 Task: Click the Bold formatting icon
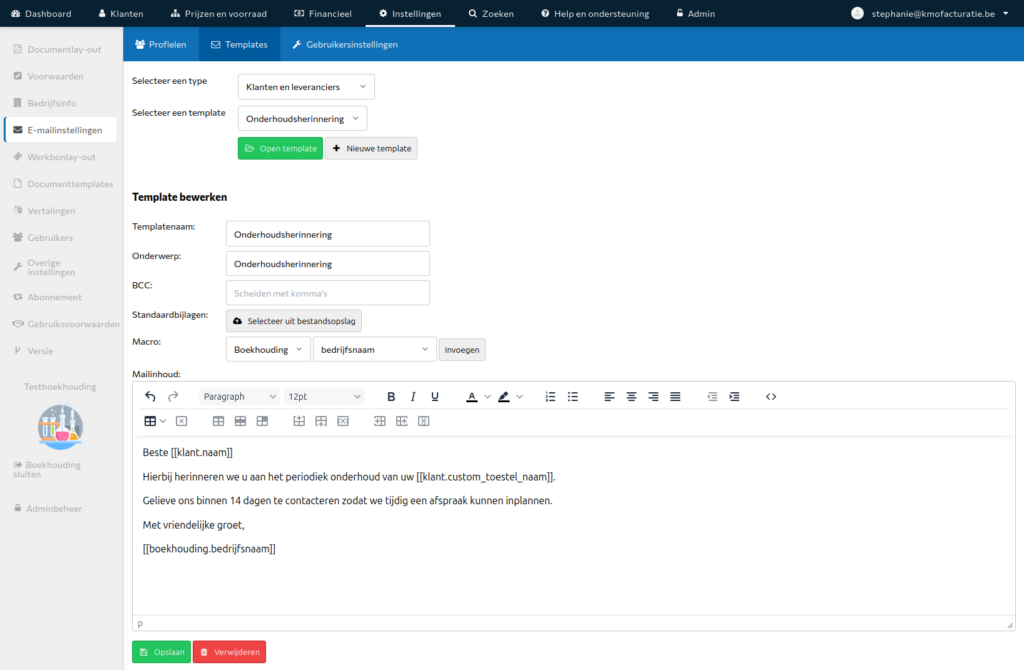[391, 396]
